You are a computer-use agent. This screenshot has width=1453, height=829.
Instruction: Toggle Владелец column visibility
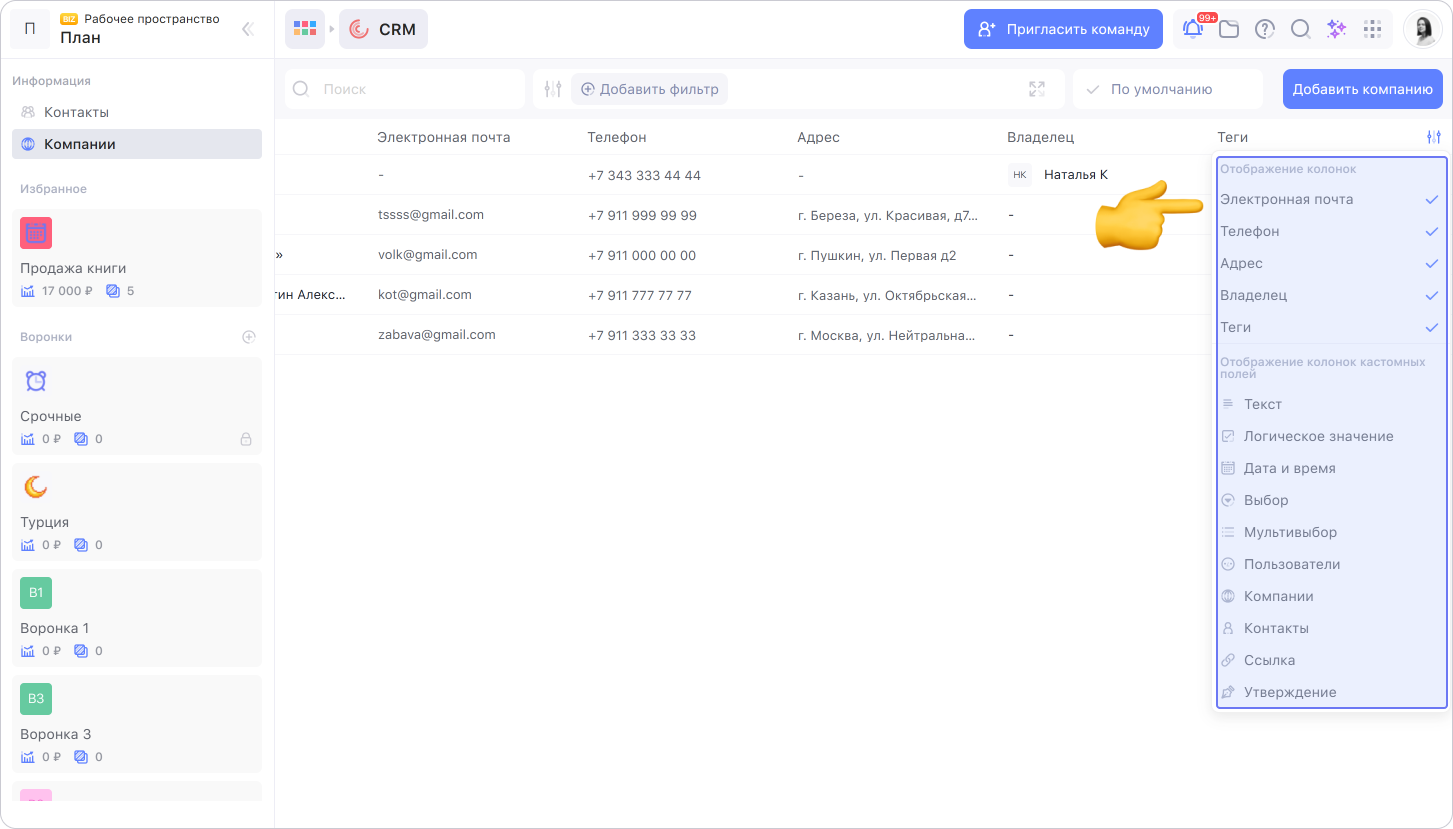[x=1330, y=295]
